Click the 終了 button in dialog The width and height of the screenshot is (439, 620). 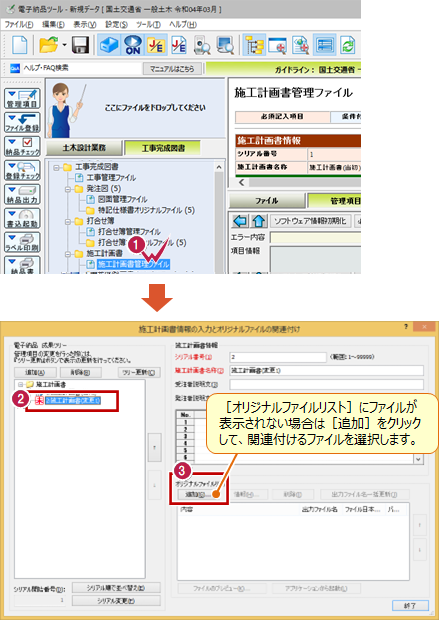pyautogui.click(x=410, y=605)
